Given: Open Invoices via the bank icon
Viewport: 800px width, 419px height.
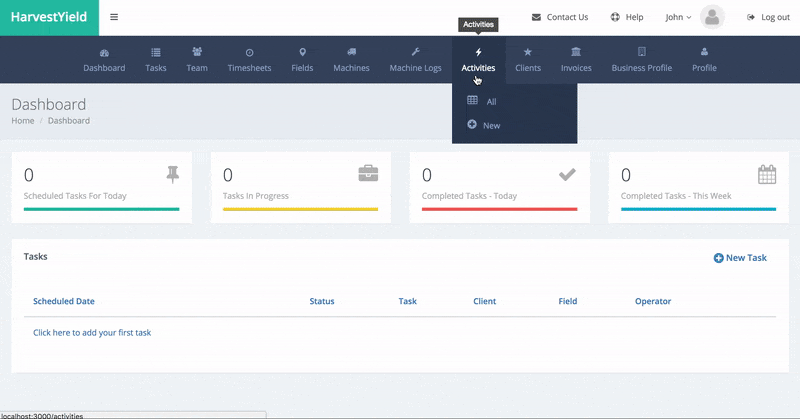Looking at the screenshot, I should click(x=575, y=52).
